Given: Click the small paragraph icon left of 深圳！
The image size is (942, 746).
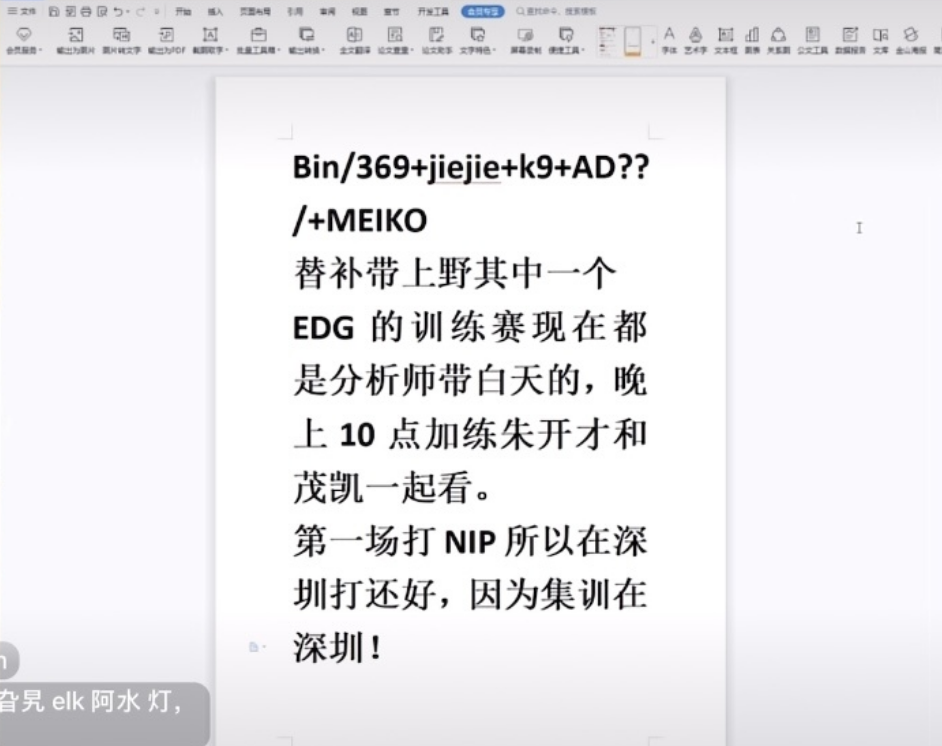Looking at the screenshot, I should pos(254,647).
